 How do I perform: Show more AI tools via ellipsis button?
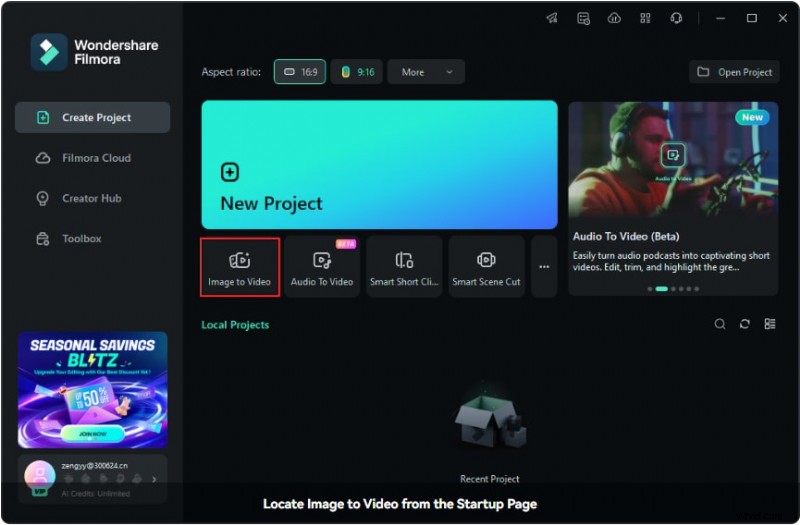(544, 267)
